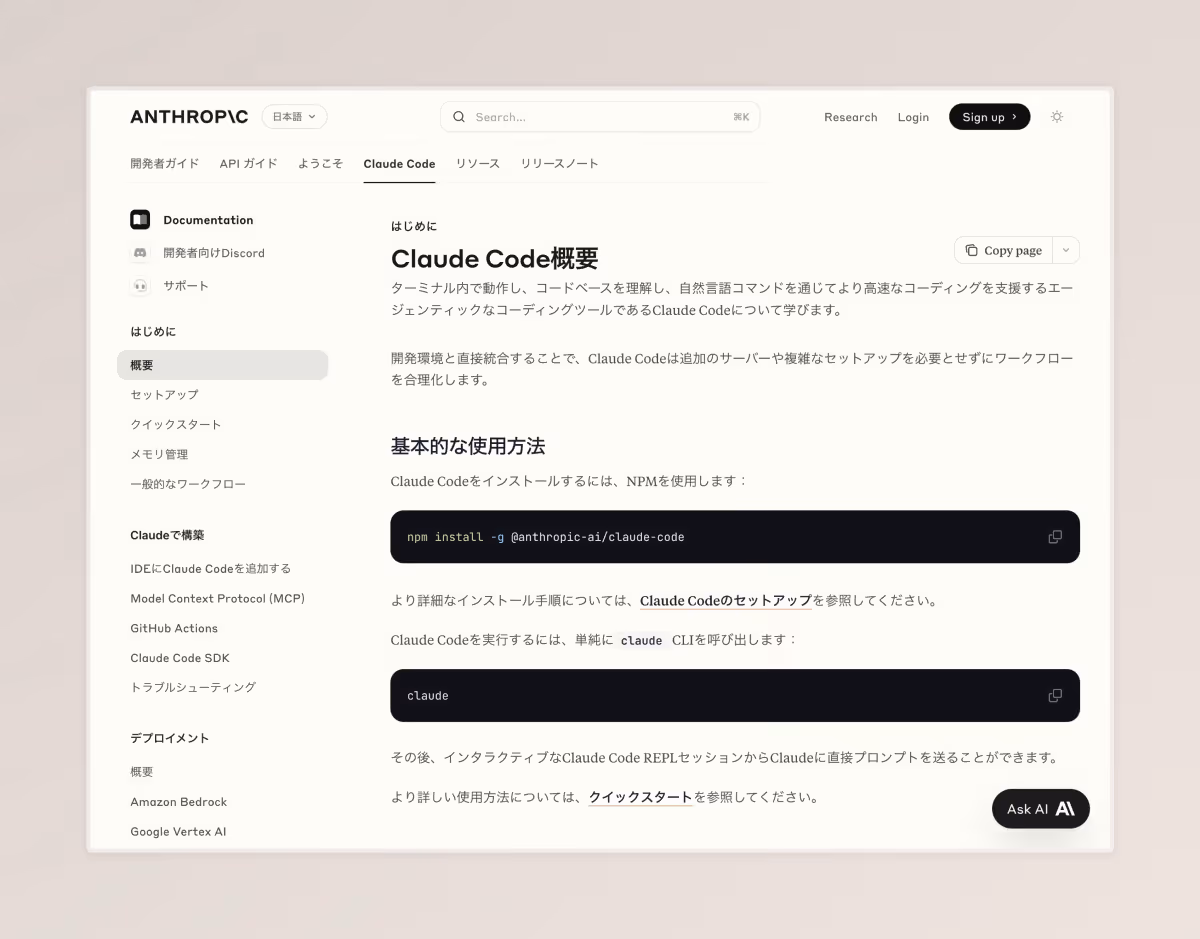
Task: Click the Documentation book icon
Action: [140, 220]
